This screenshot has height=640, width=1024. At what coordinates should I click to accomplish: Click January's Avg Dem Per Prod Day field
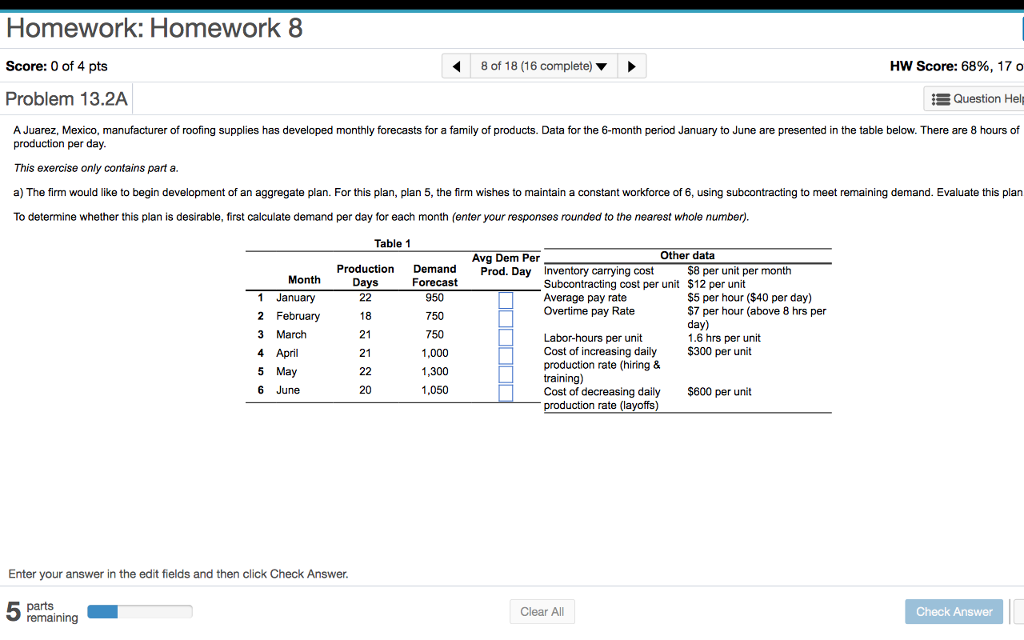(x=505, y=300)
